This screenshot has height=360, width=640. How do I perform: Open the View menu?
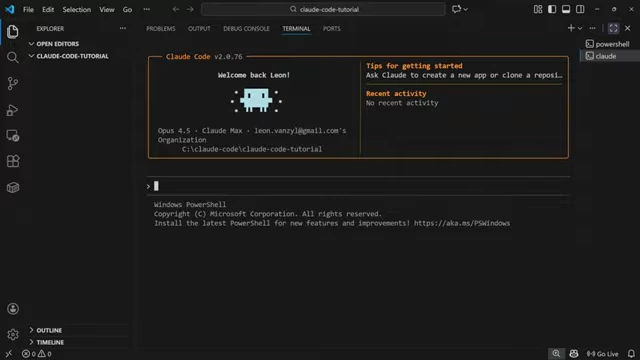click(107, 9)
